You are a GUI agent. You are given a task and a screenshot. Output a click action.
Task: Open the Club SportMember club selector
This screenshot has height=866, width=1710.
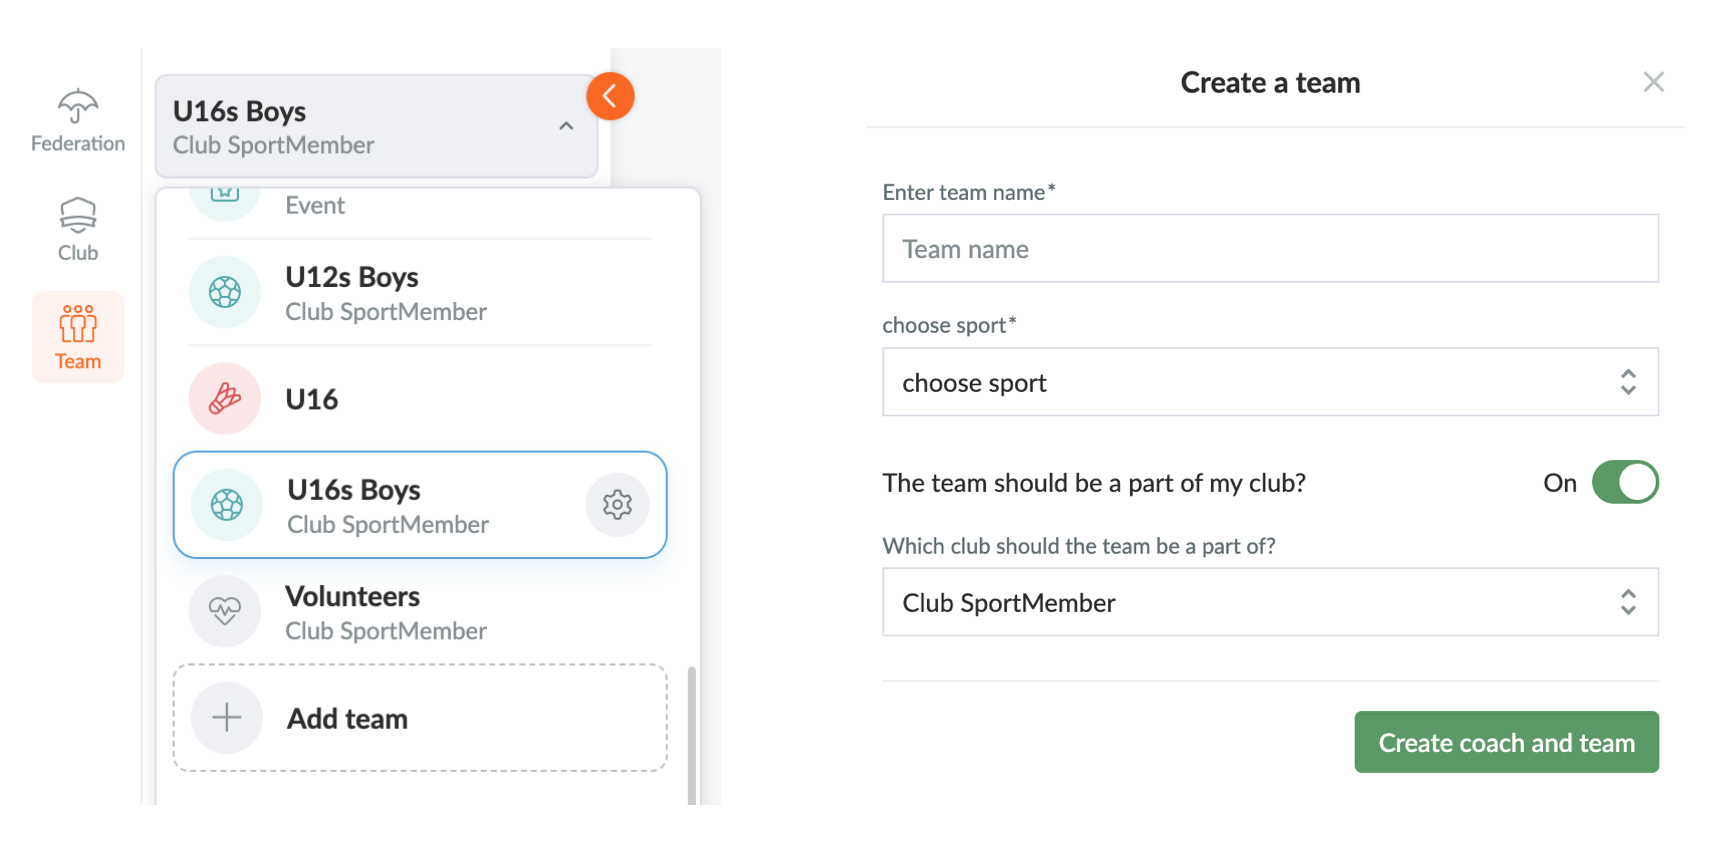coord(1270,602)
